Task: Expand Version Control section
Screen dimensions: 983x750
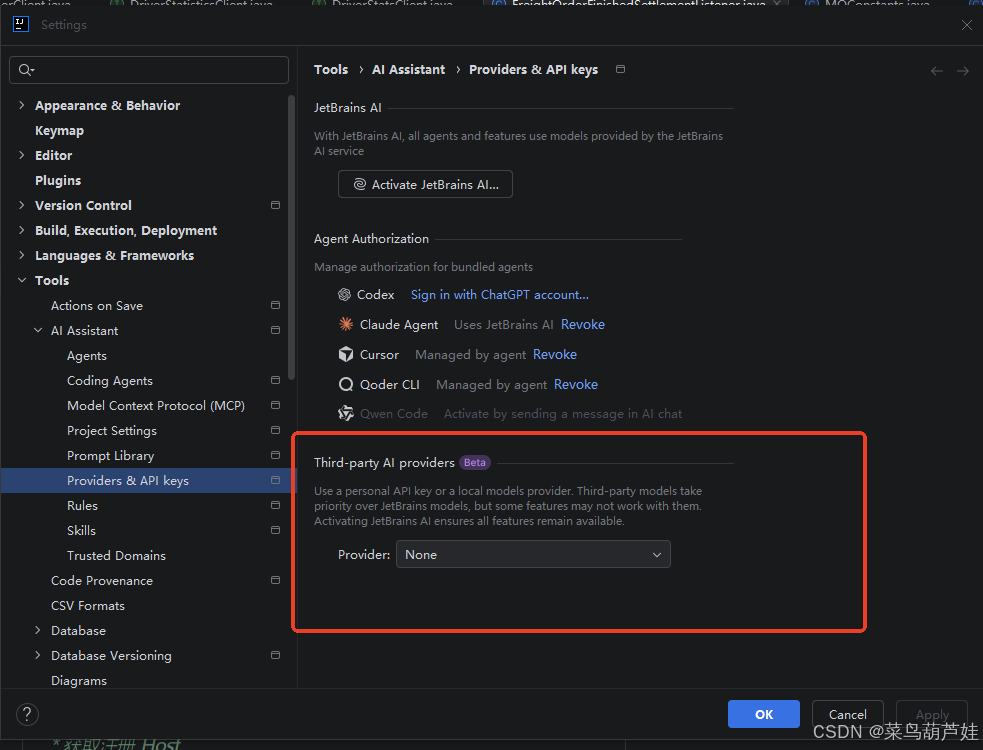Action: [22, 205]
